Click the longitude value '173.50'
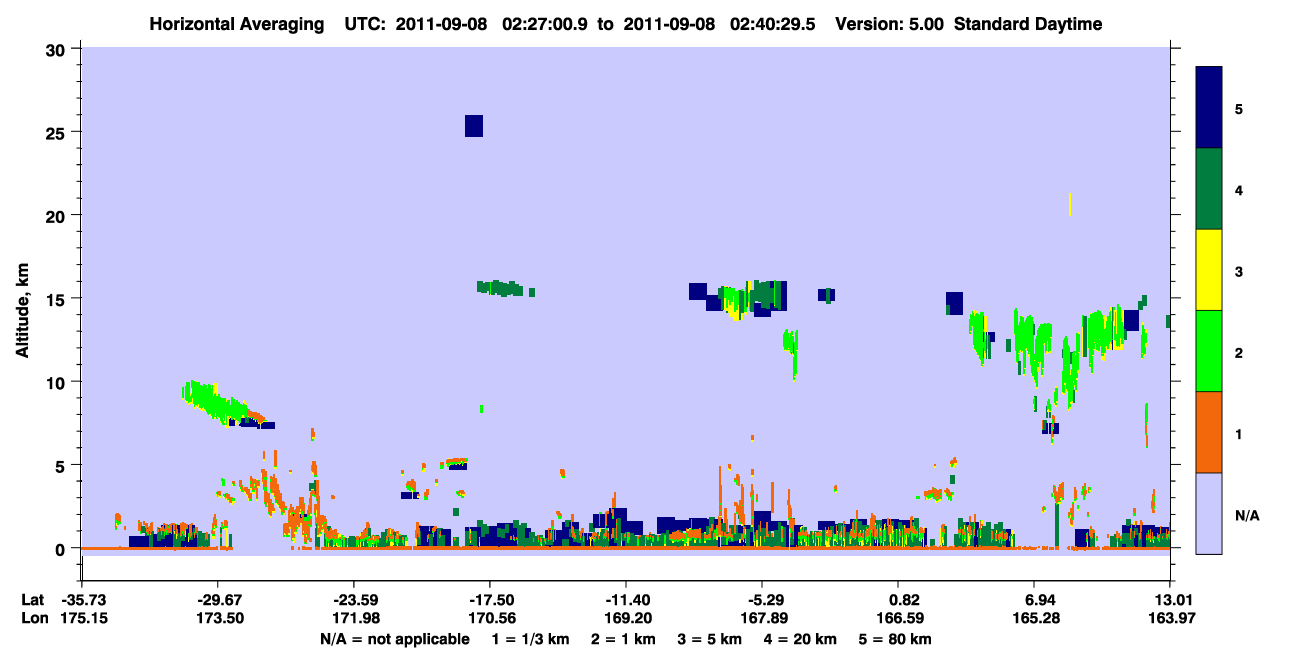Screen dimensions: 1300x667 coord(218,618)
